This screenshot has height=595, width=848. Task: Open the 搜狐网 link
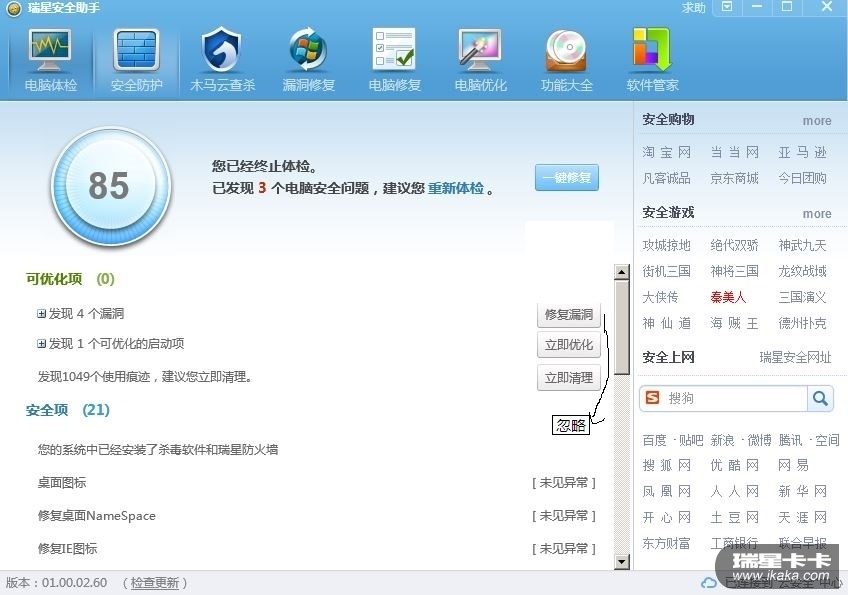(666, 465)
